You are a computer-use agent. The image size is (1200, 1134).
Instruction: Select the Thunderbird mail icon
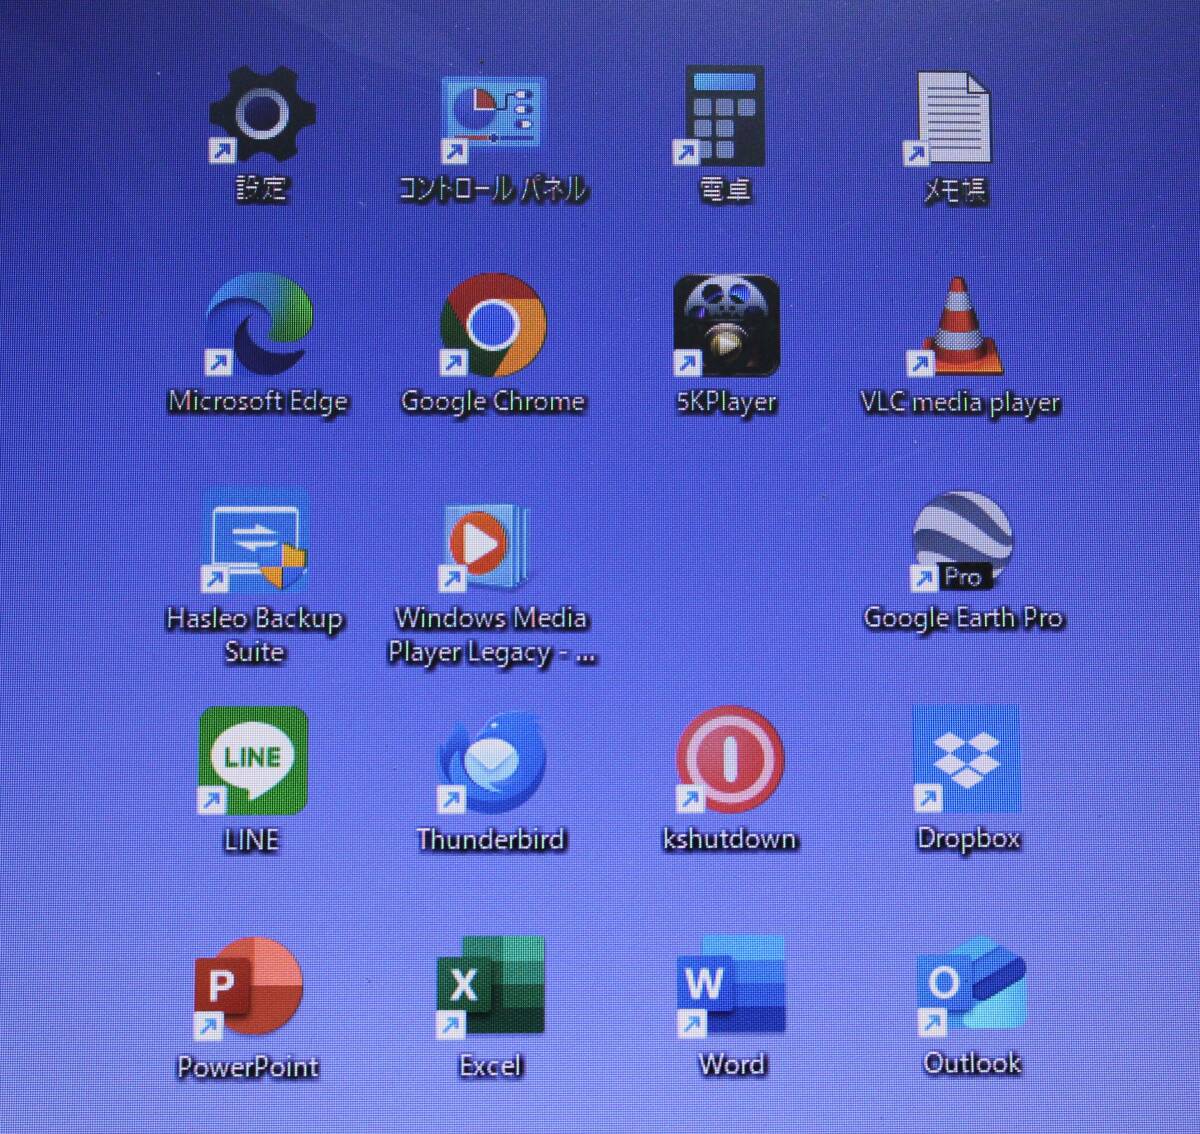492,764
